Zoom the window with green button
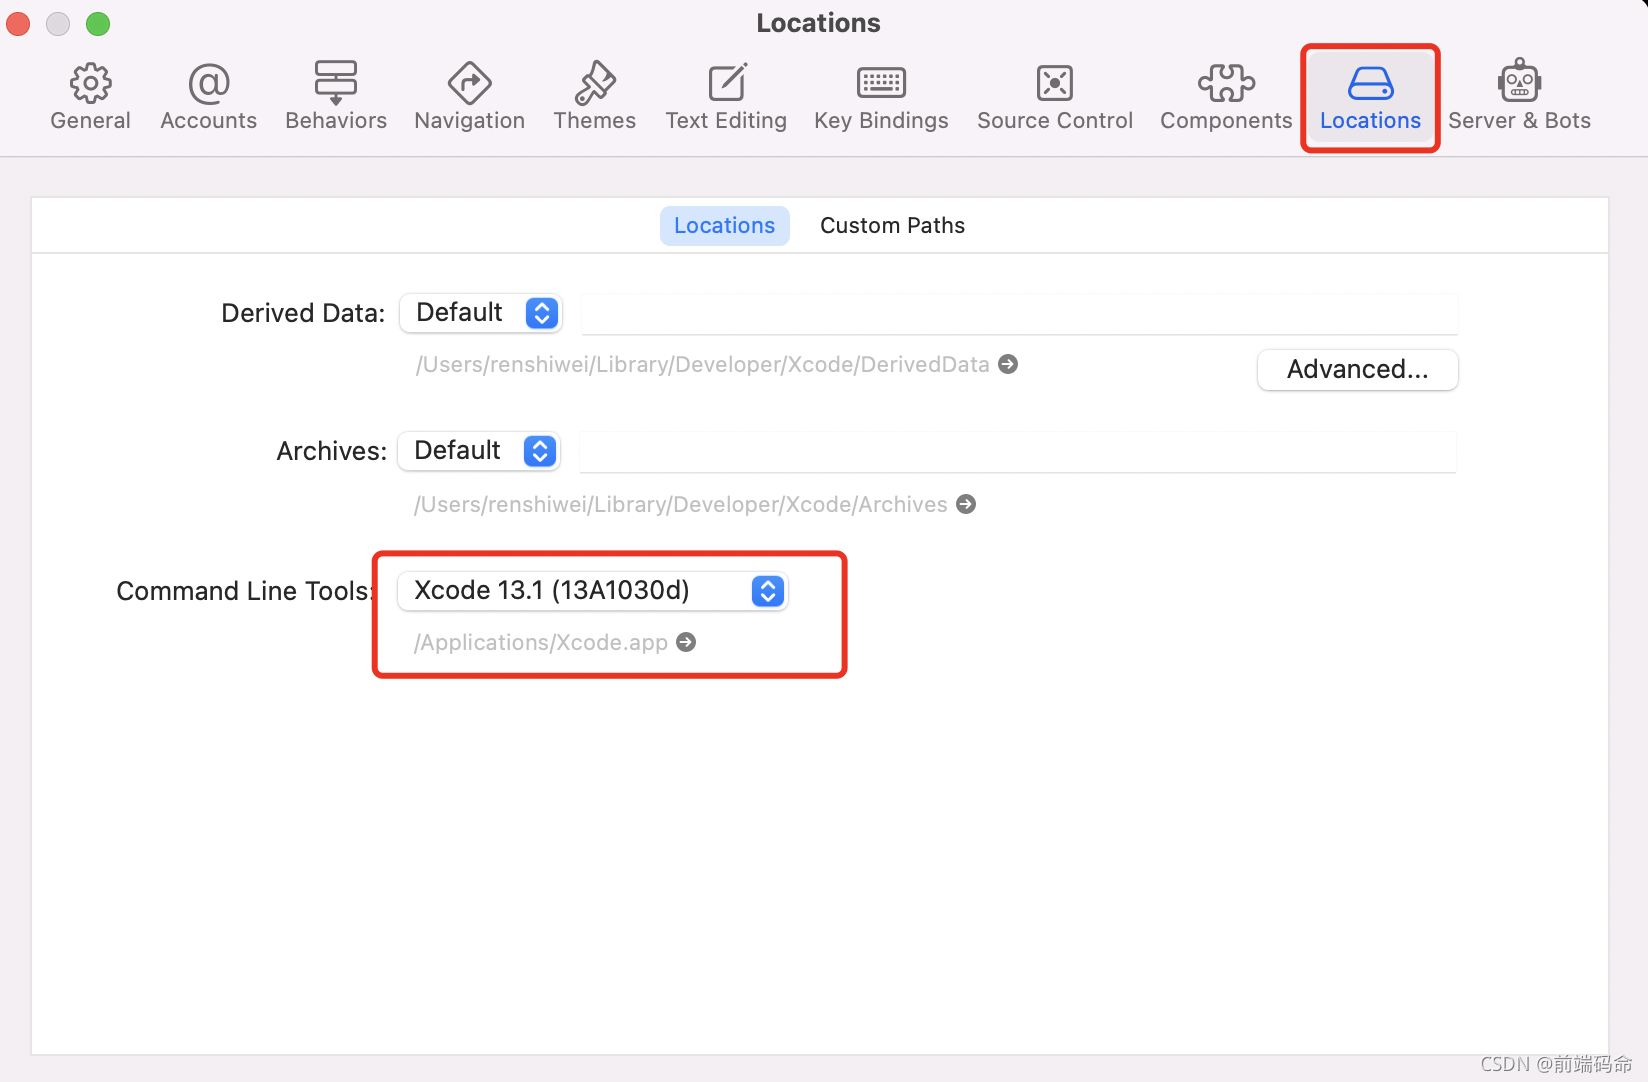 point(98,24)
